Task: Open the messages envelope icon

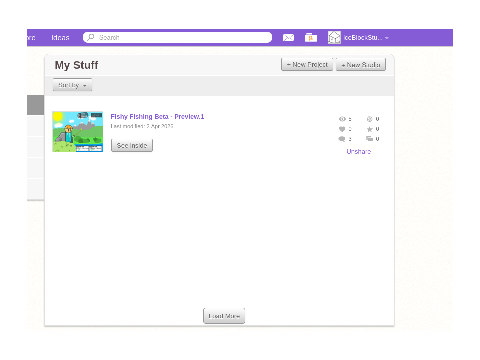Action: coord(288,38)
